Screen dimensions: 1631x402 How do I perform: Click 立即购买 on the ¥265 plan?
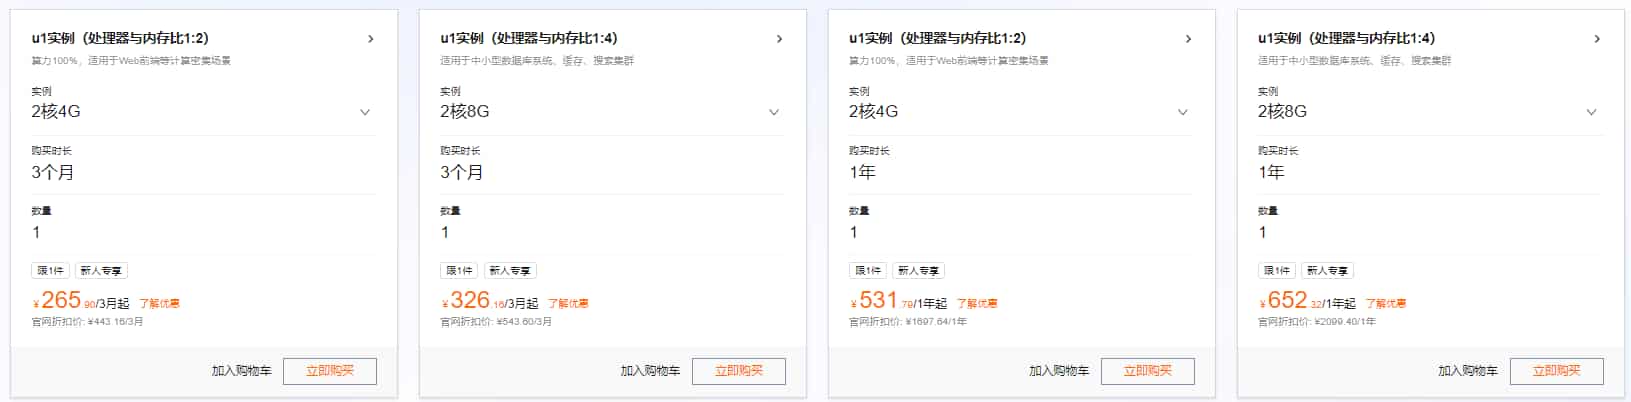click(x=330, y=371)
